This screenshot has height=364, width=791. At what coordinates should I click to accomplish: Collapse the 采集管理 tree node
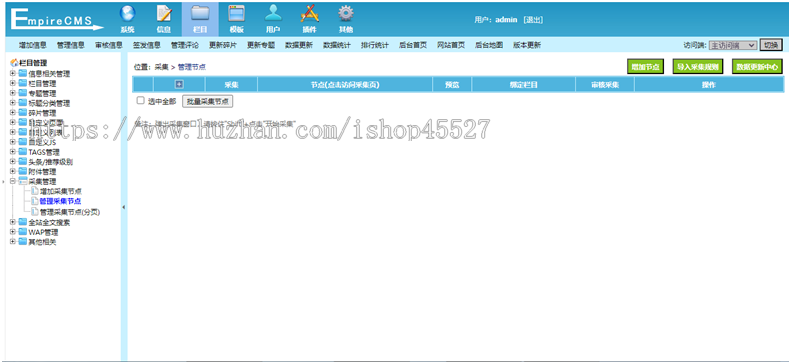pyautogui.click(x=13, y=181)
